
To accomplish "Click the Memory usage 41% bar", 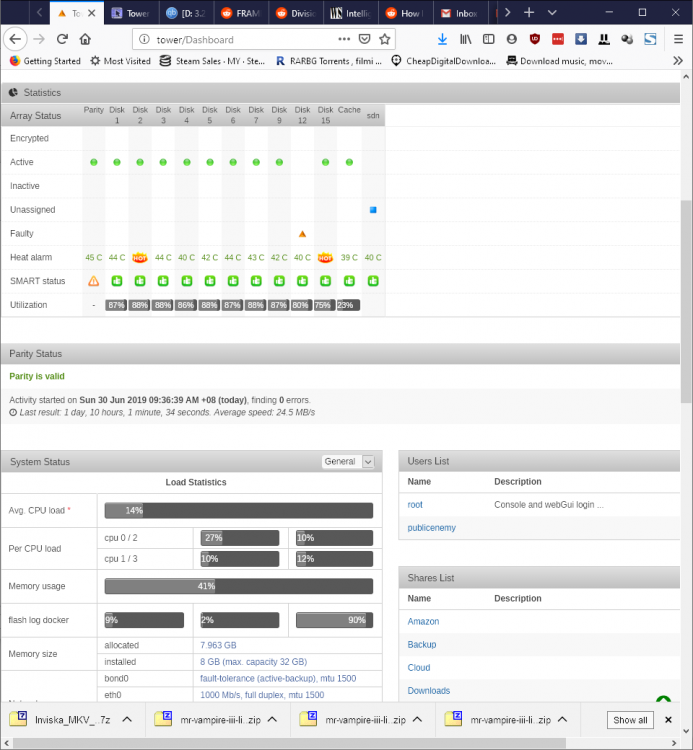I will (239, 586).
